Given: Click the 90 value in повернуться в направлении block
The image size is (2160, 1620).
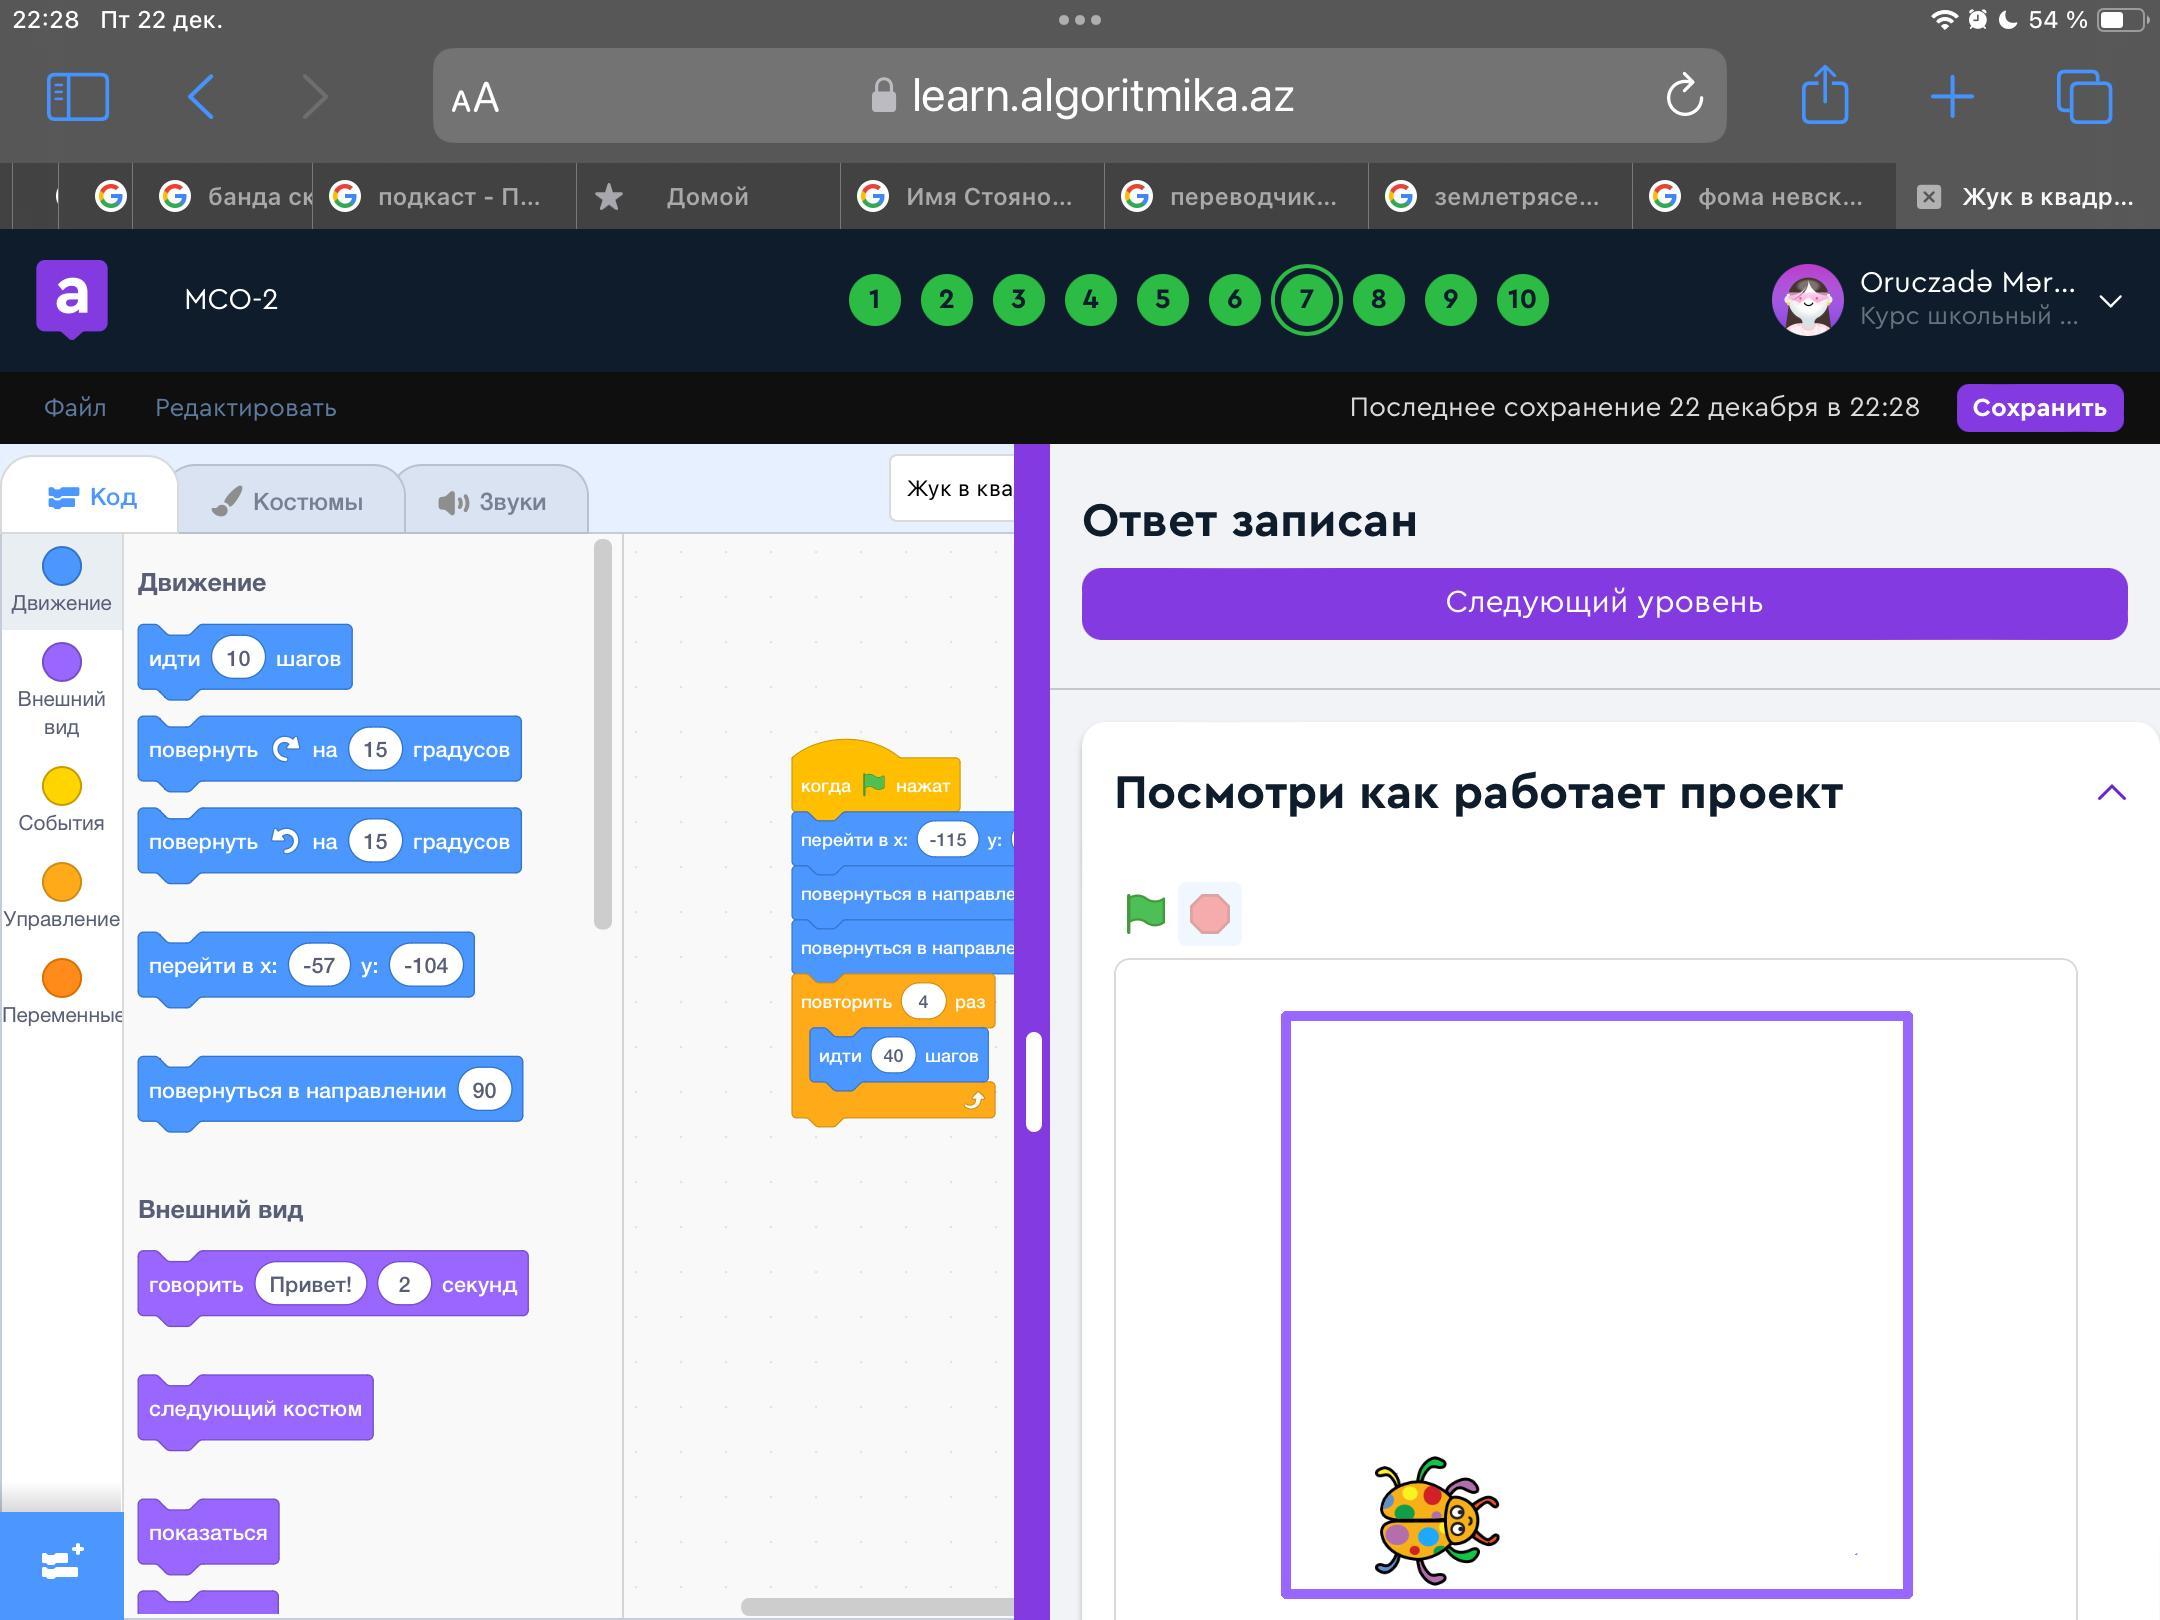Looking at the screenshot, I should point(484,1090).
